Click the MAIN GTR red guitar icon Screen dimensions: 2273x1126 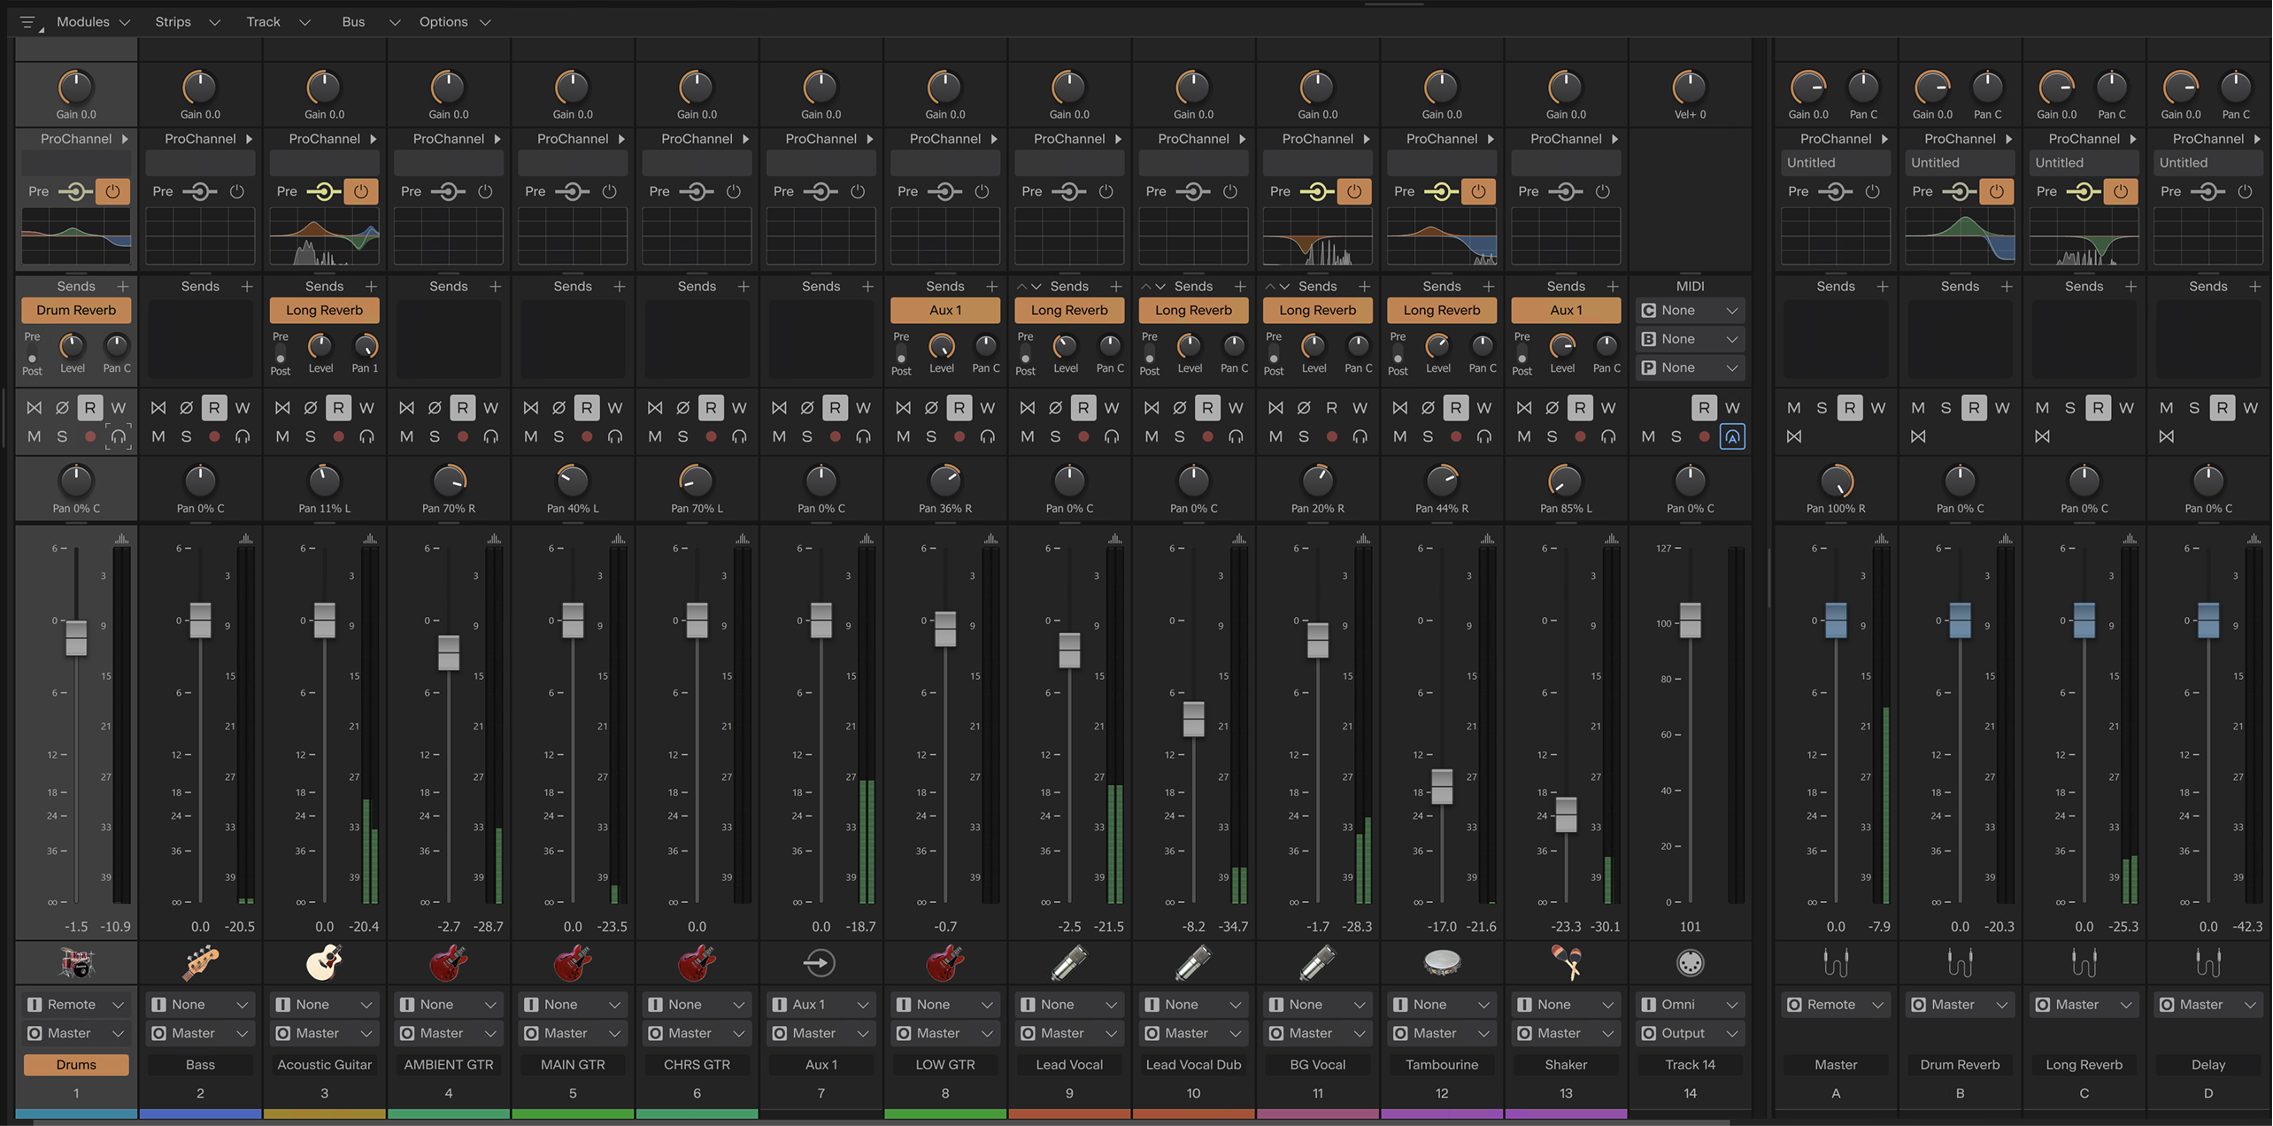point(572,963)
